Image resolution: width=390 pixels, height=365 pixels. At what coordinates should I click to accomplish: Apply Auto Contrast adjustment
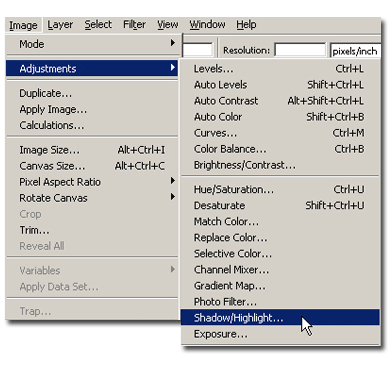(280, 101)
